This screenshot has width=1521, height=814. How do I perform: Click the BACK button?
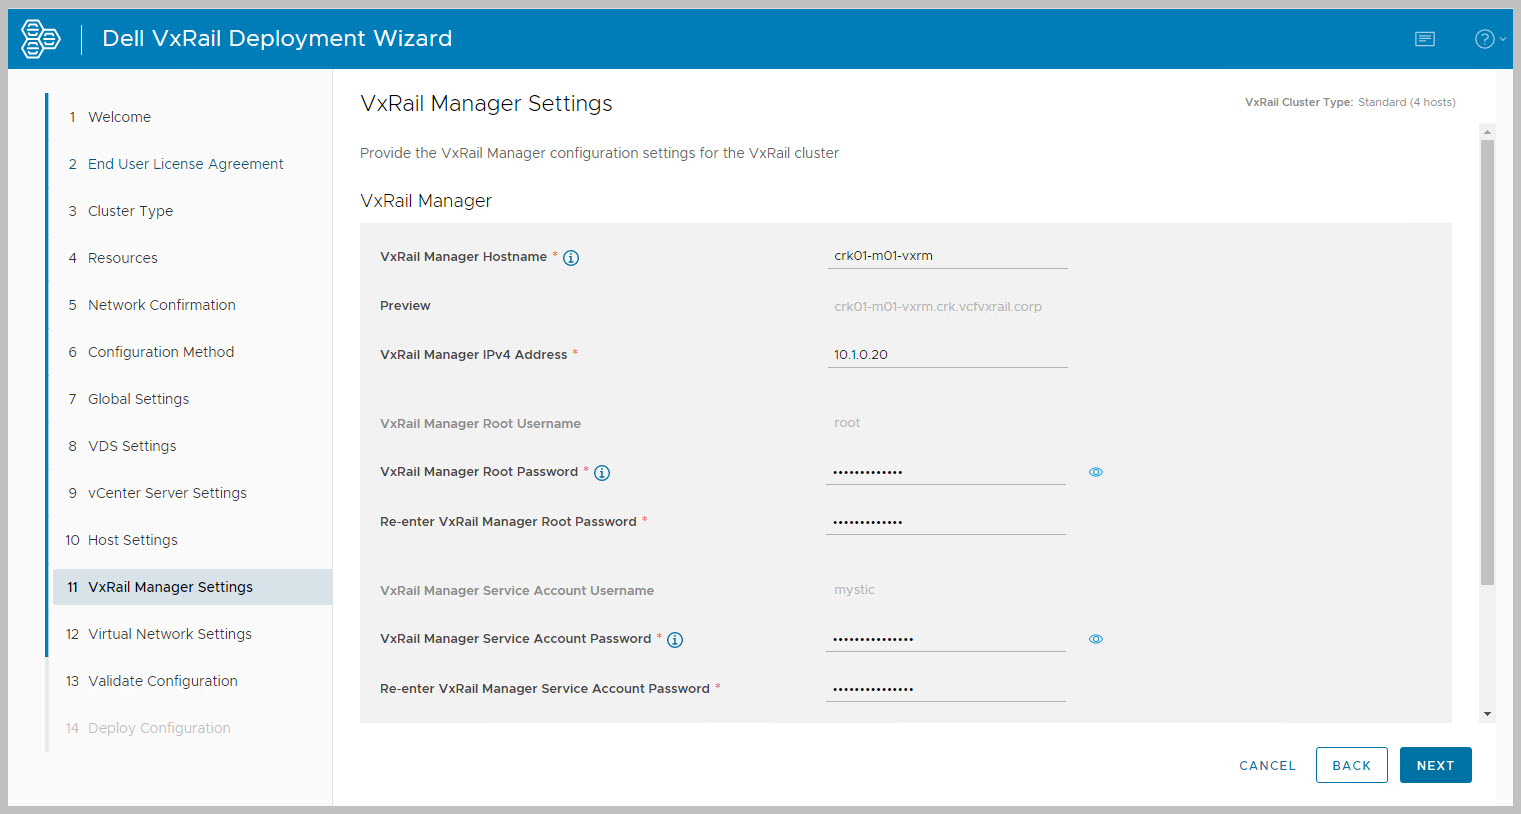tap(1351, 765)
